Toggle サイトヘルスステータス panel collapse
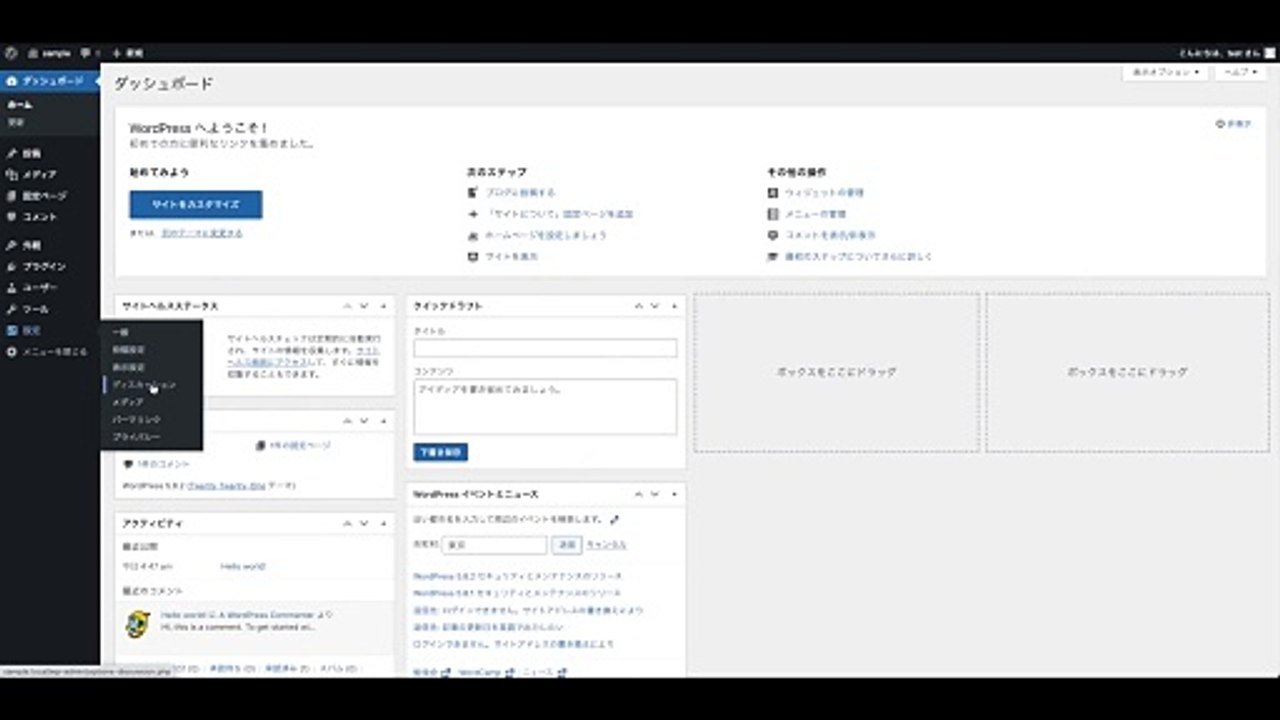Image resolution: width=1280 pixels, height=720 pixels. [383, 306]
